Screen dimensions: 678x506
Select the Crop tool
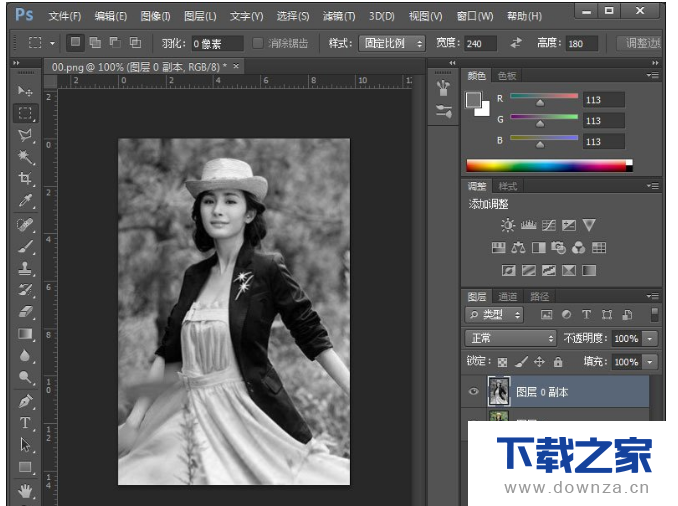tap(25, 178)
